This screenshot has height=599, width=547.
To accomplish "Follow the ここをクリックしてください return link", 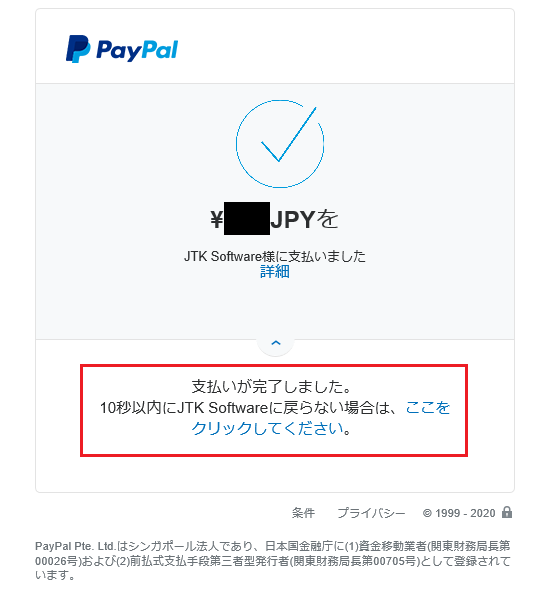I will [321, 418].
